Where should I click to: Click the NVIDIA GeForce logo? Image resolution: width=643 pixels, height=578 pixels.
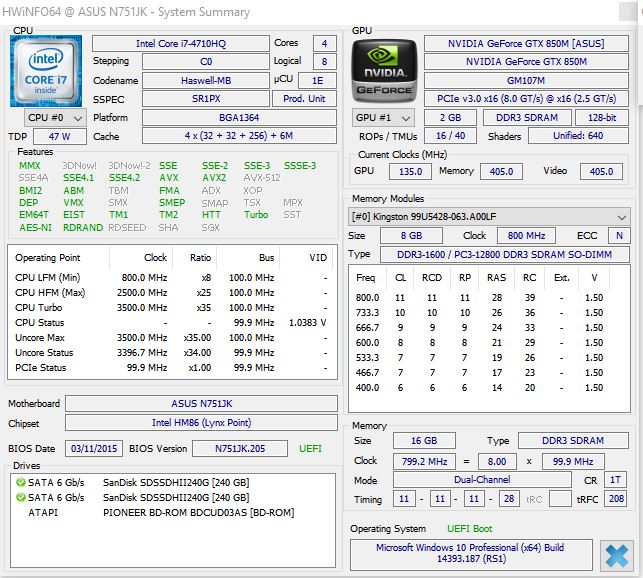384,71
